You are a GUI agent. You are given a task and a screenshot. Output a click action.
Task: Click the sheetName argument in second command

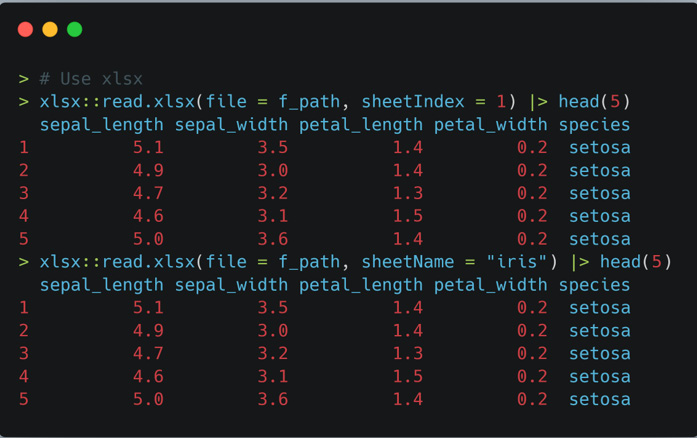click(x=408, y=262)
